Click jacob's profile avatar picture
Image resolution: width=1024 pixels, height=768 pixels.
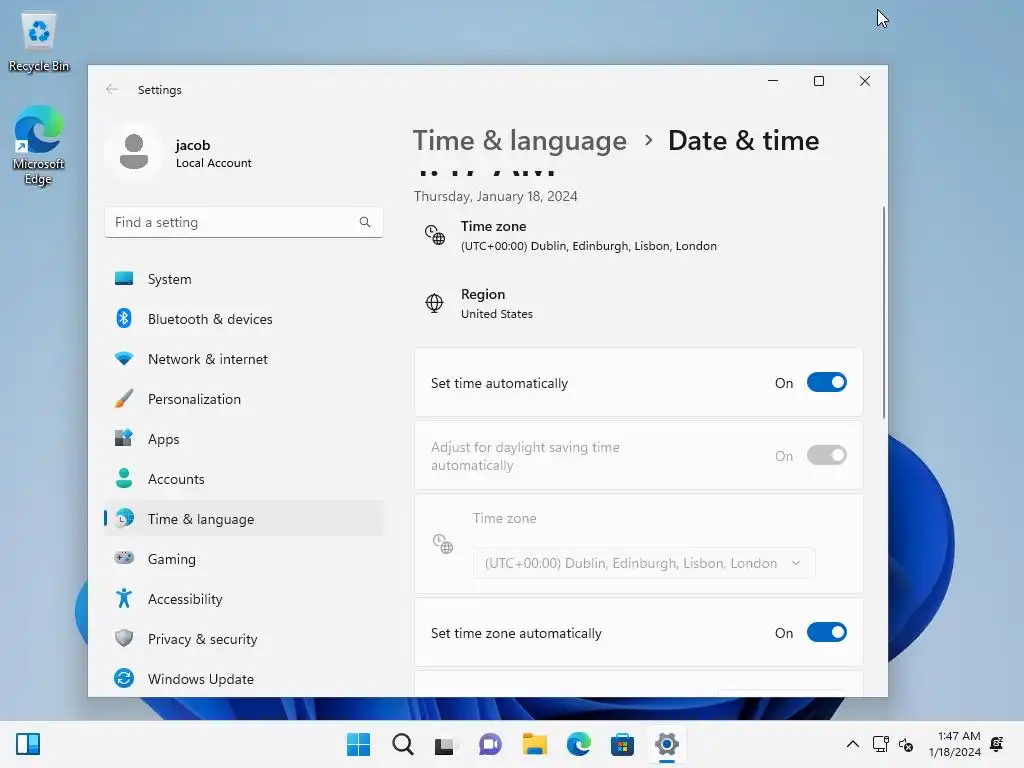point(134,152)
